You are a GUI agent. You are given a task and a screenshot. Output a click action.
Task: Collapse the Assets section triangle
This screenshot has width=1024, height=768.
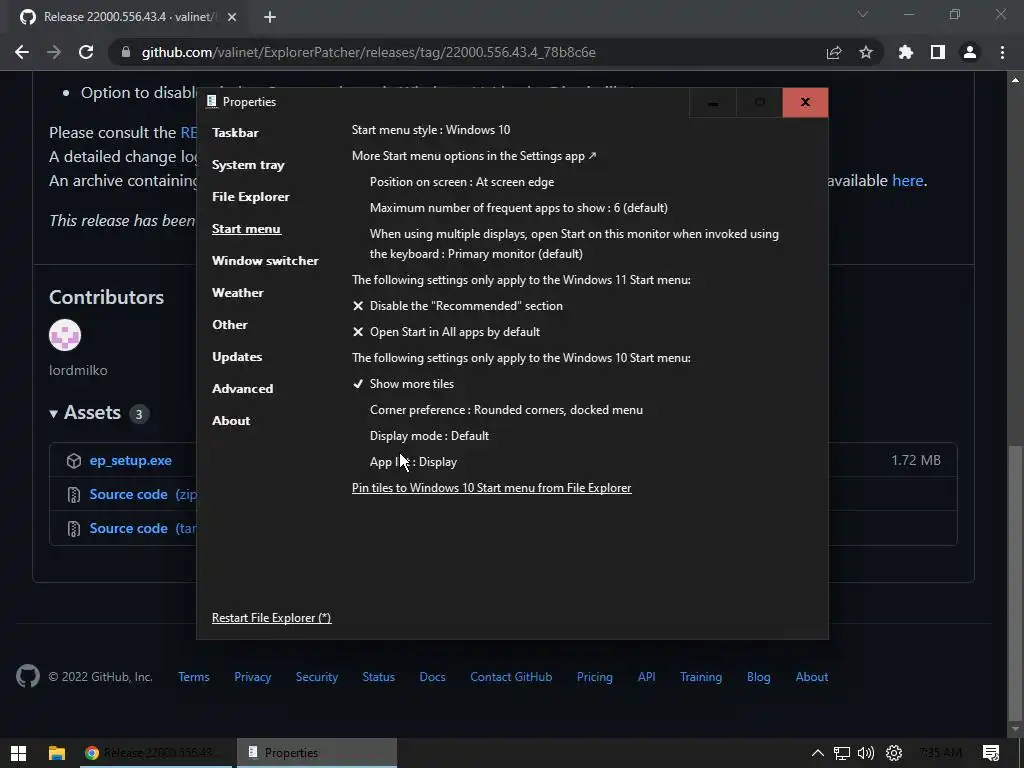(x=54, y=413)
